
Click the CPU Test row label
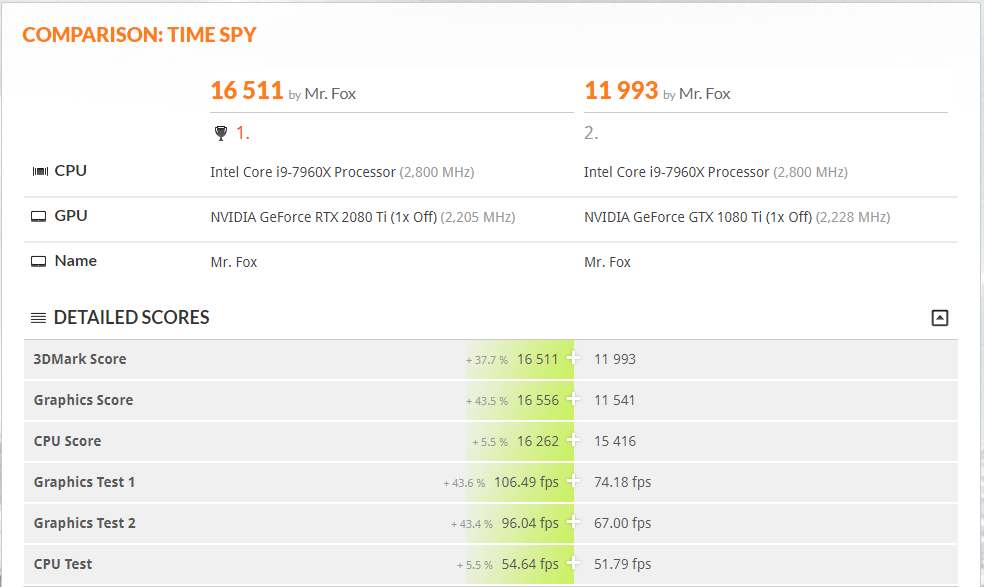(x=63, y=564)
